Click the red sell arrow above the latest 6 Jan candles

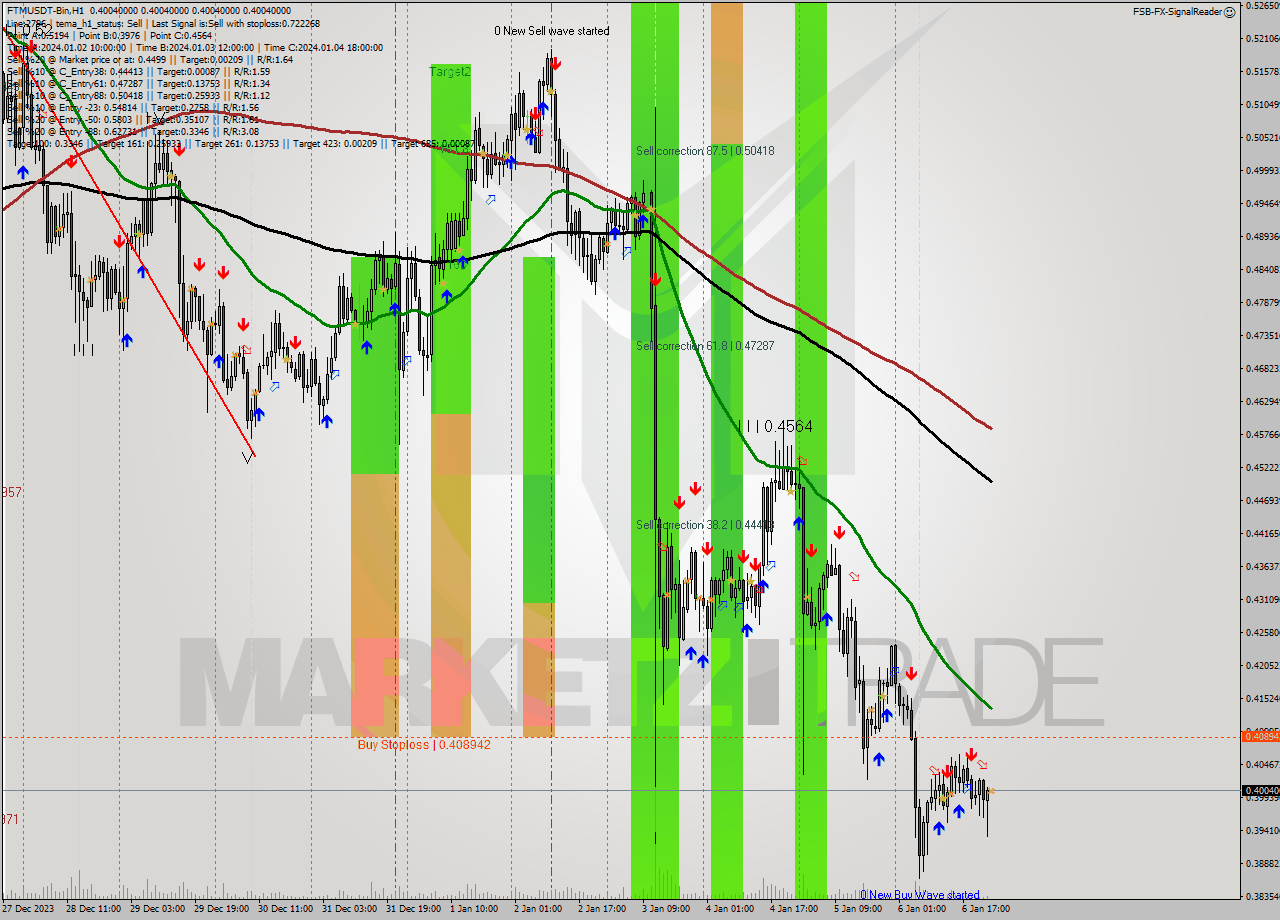coord(971,755)
